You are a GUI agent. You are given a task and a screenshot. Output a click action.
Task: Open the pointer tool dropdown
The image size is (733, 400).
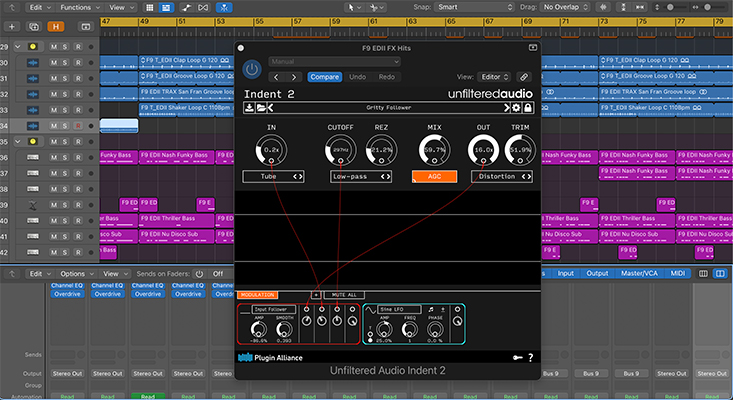[x=353, y=7]
